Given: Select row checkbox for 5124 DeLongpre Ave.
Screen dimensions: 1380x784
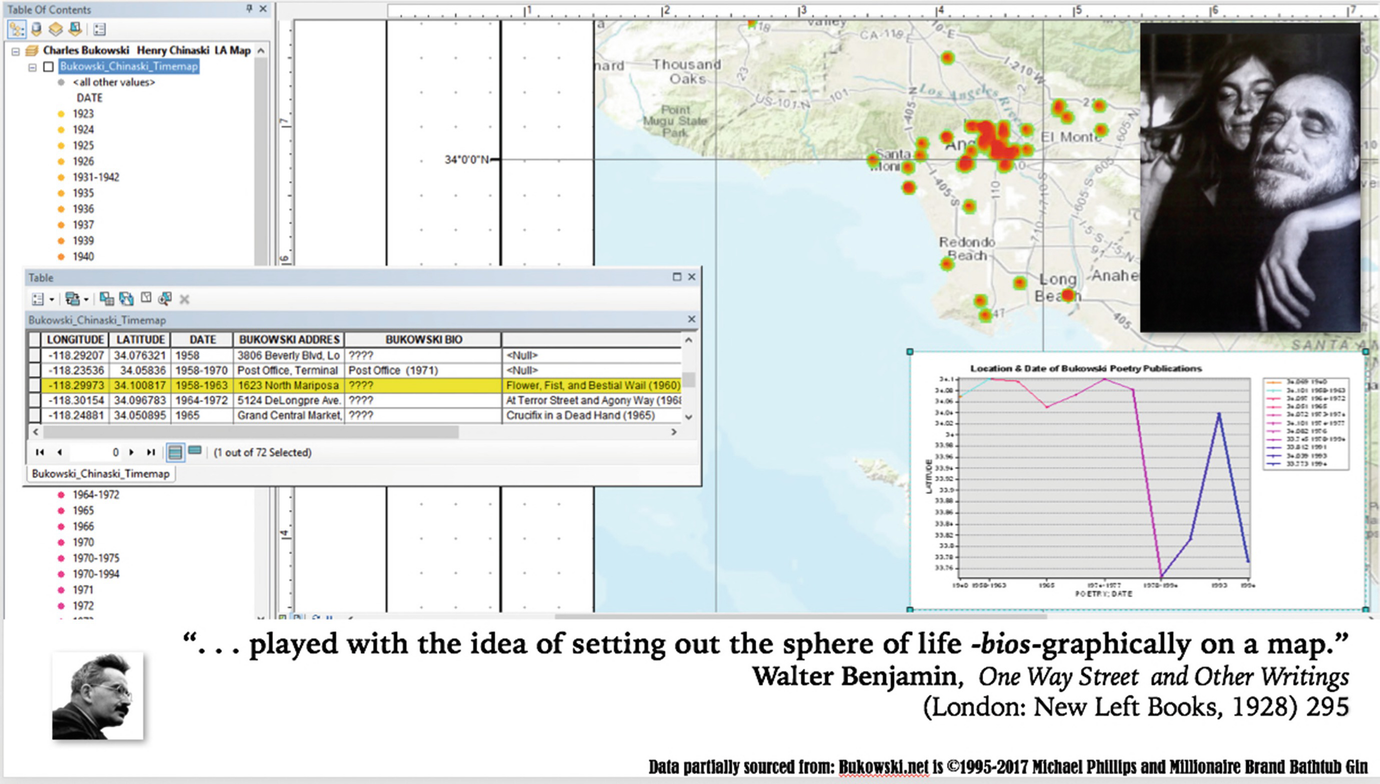Looking at the screenshot, I should 35,400.
